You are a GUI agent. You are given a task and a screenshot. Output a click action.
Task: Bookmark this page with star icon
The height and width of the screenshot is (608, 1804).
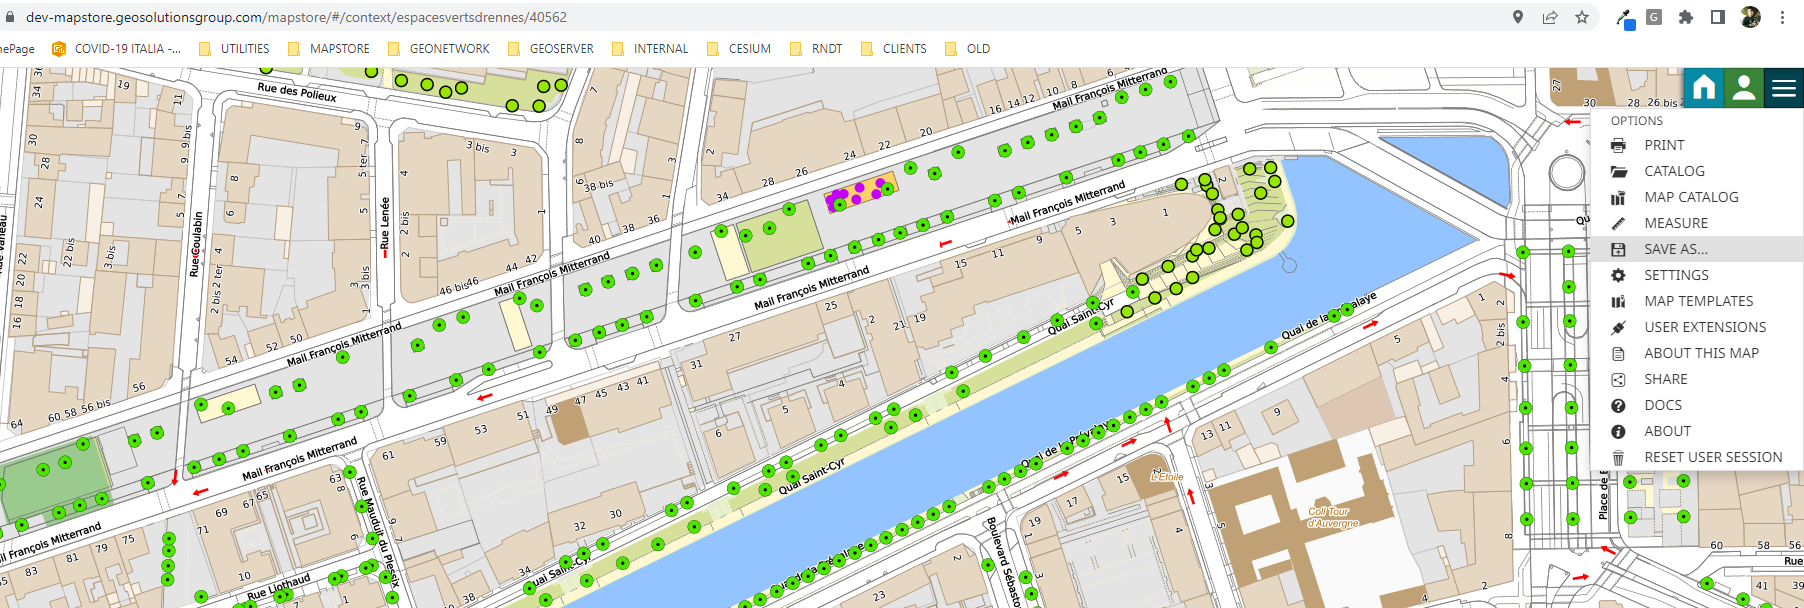(x=1582, y=17)
